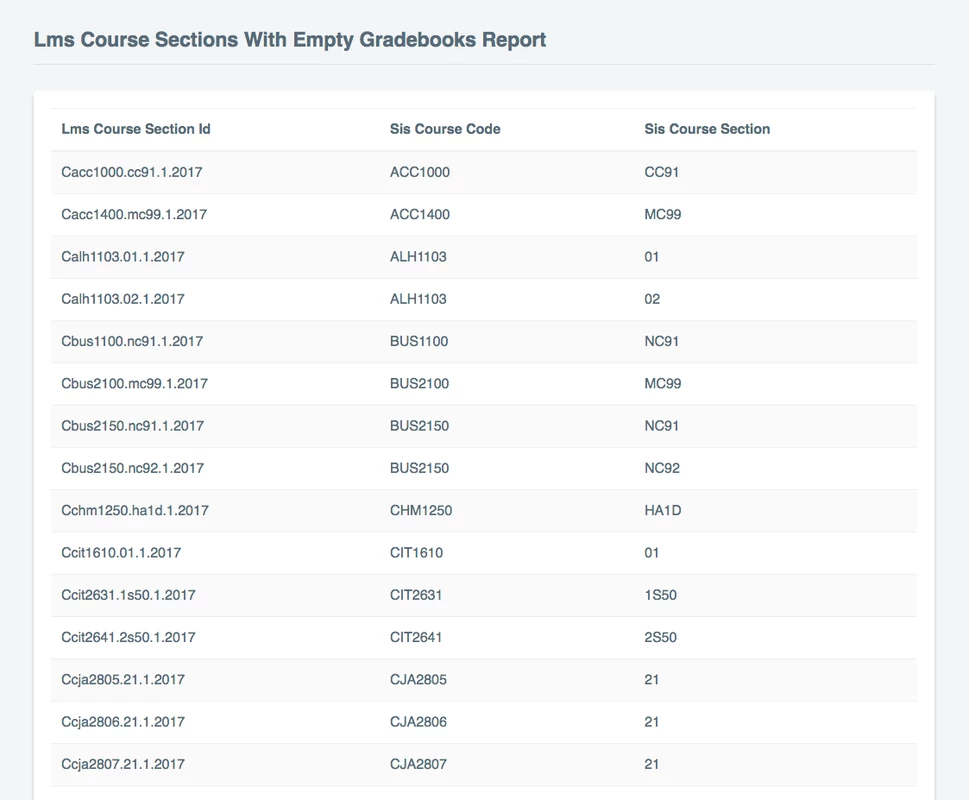Click section 21 in the CJA2805 row
The height and width of the screenshot is (800, 969).
(652, 680)
